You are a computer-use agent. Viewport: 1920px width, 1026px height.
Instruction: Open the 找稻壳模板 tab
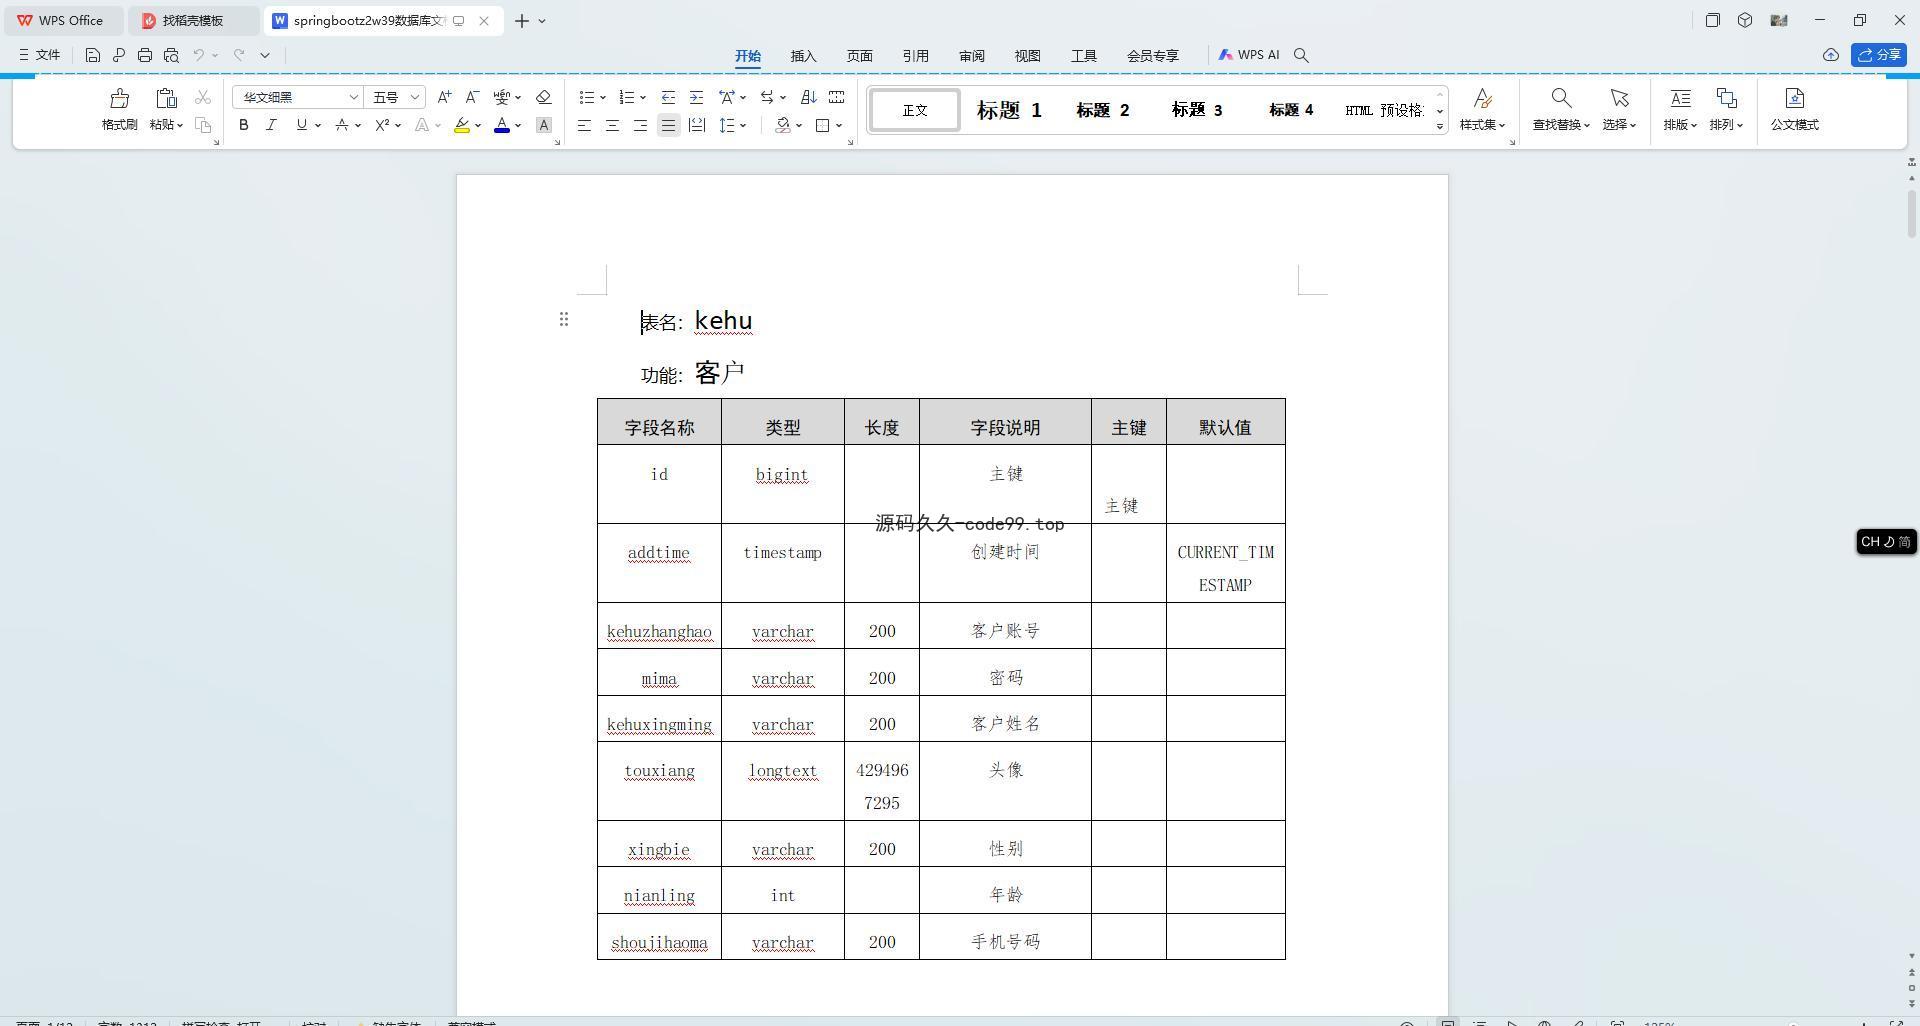pos(193,20)
